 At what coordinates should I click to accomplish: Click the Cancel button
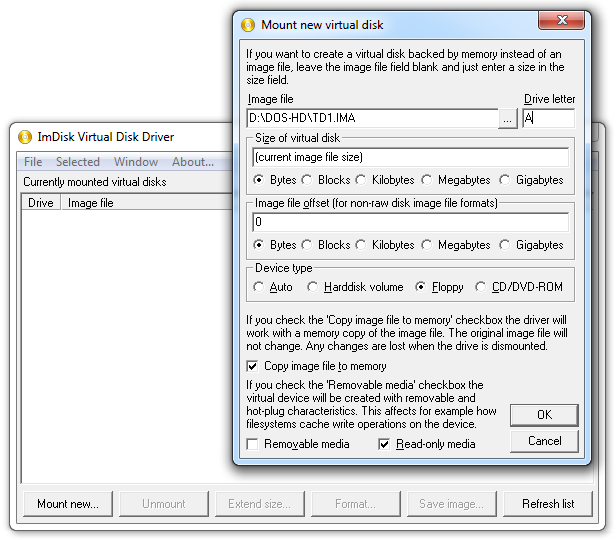pos(544,441)
